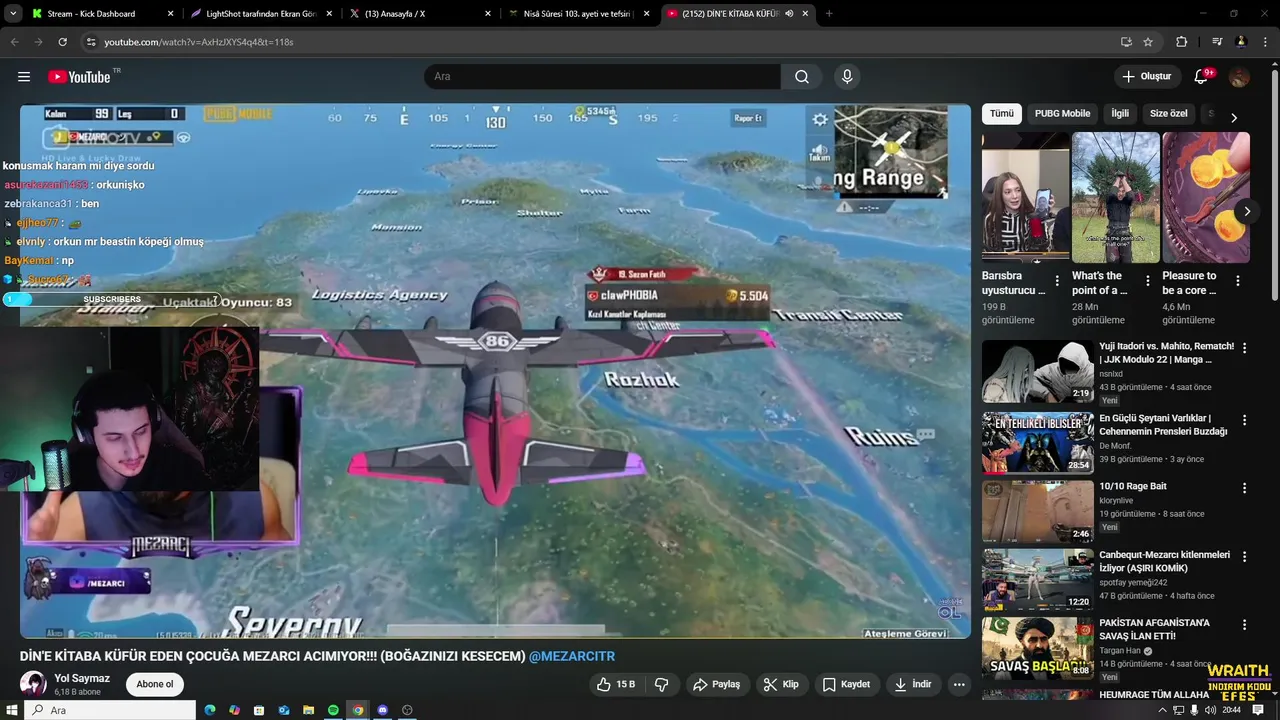Viewport: 1280px width, 720px height.
Task: Click the YouTube search input field
Action: coord(602,77)
